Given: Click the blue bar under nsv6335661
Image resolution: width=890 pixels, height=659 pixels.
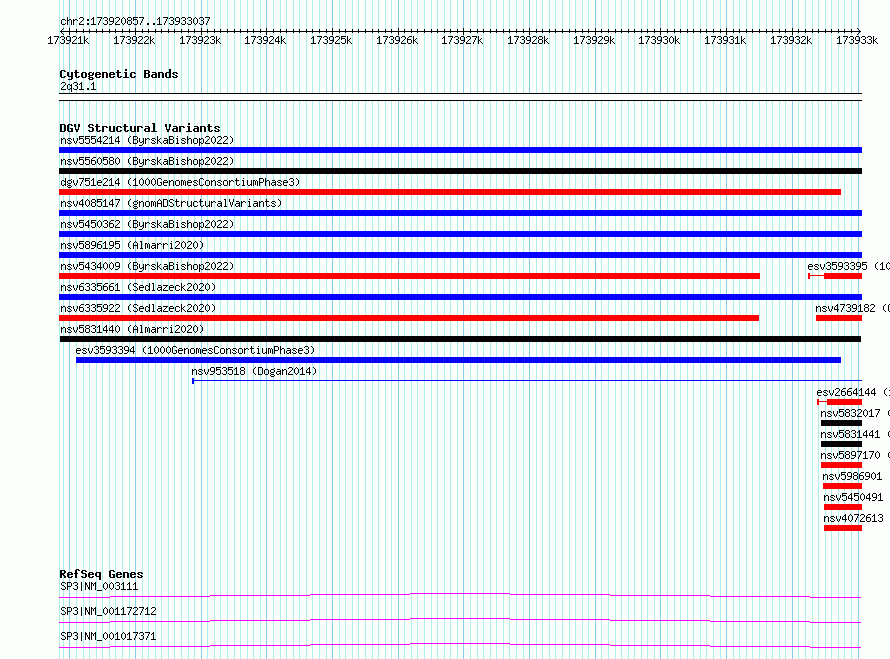Looking at the screenshot, I should tap(460, 297).
